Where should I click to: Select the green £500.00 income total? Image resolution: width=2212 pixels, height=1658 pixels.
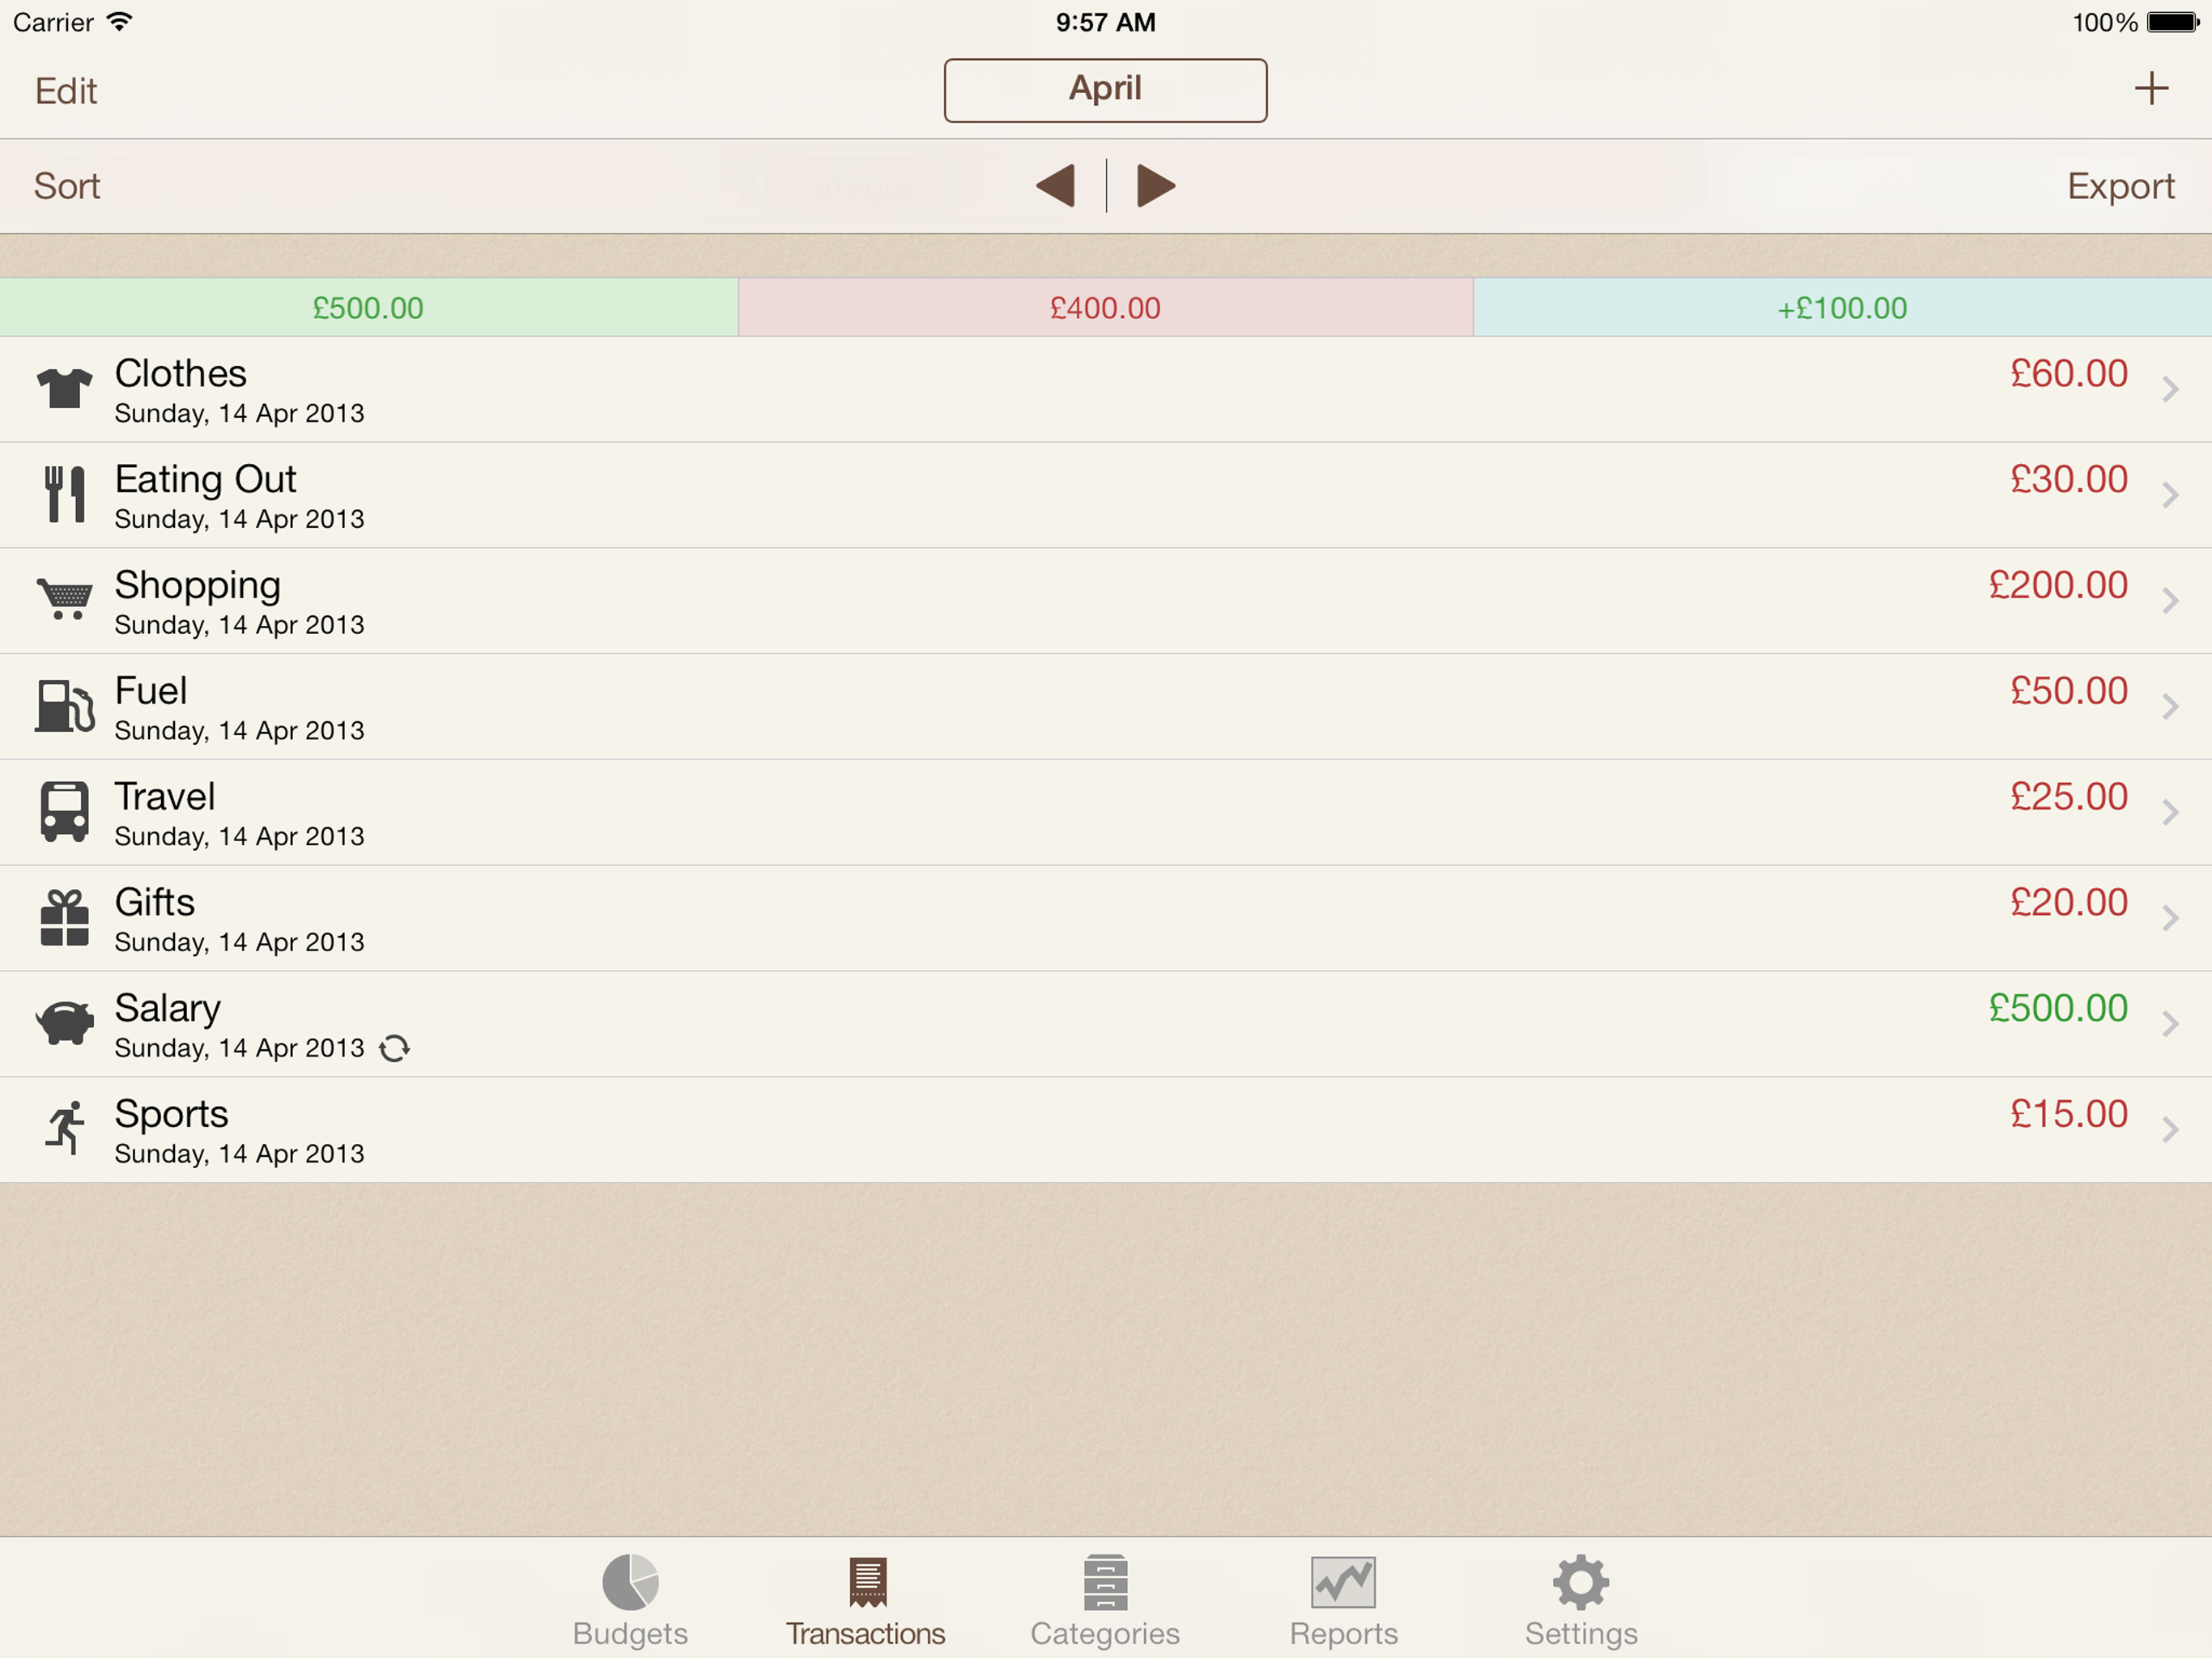pyautogui.click(x=368, y=308)
